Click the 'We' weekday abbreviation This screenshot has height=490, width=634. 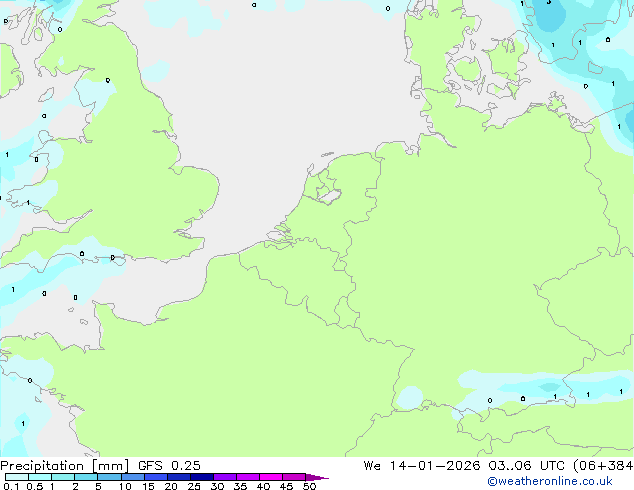pos(372,466)
